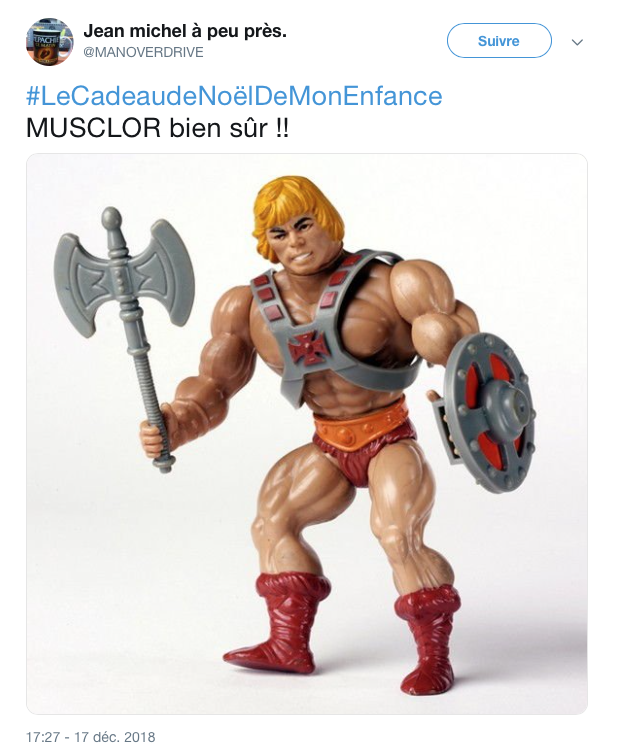Click the figure's blond-haired head
The image size is (619, 756).
tap(298, 225)
